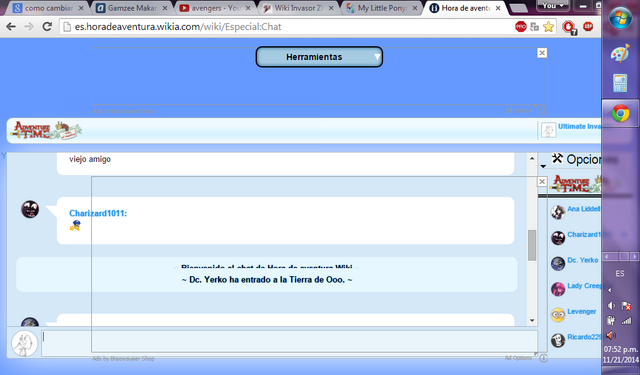Open Ana Liddell's user entry
Screen dimensions: 640x375
576,211
